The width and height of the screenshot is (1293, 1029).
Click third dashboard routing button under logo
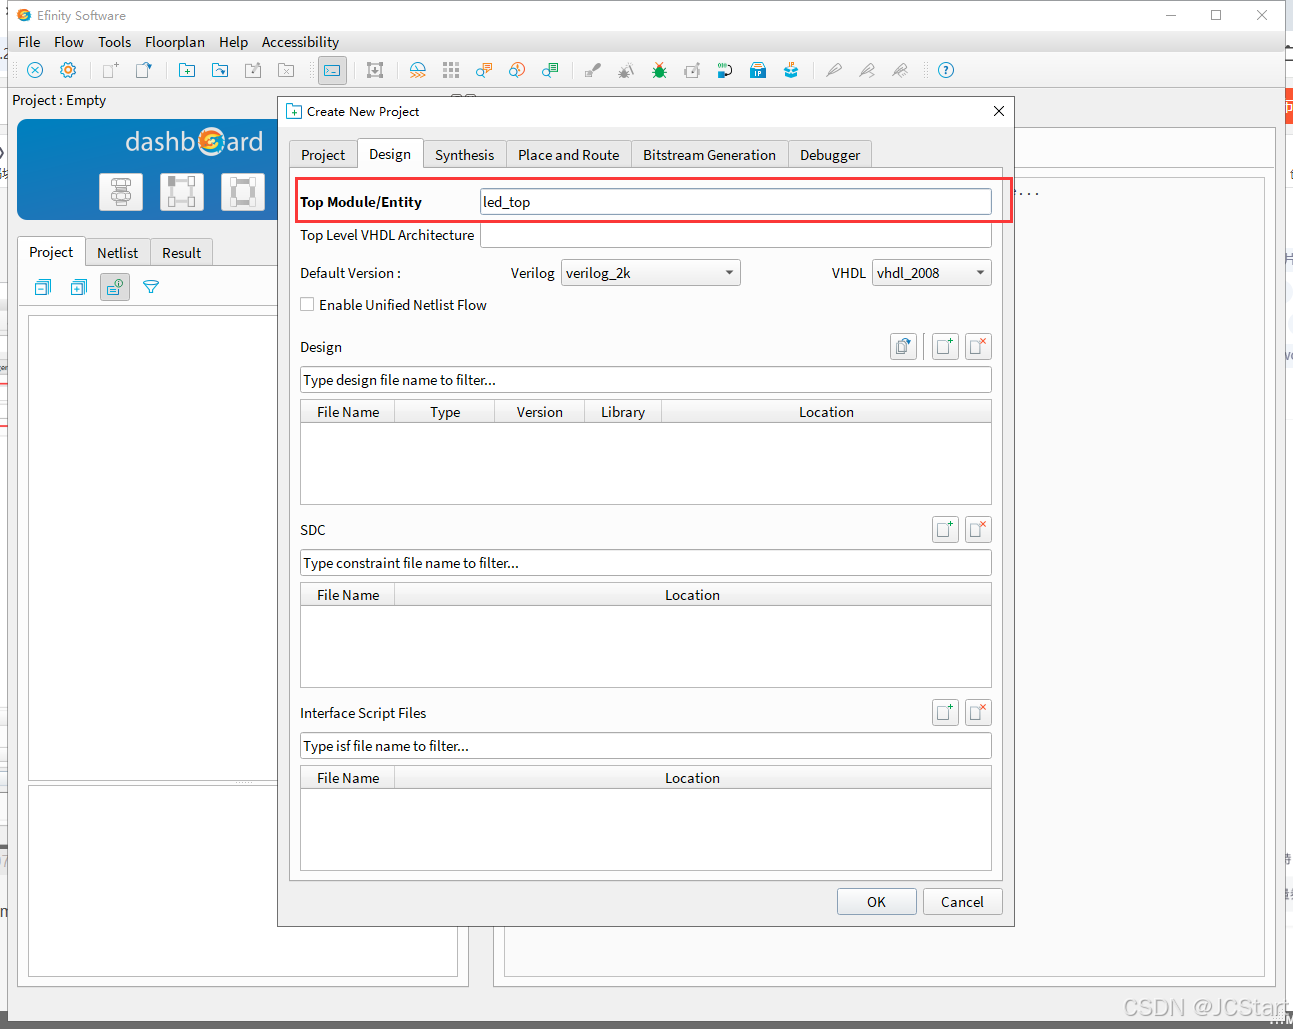click(x=243, y=191)
